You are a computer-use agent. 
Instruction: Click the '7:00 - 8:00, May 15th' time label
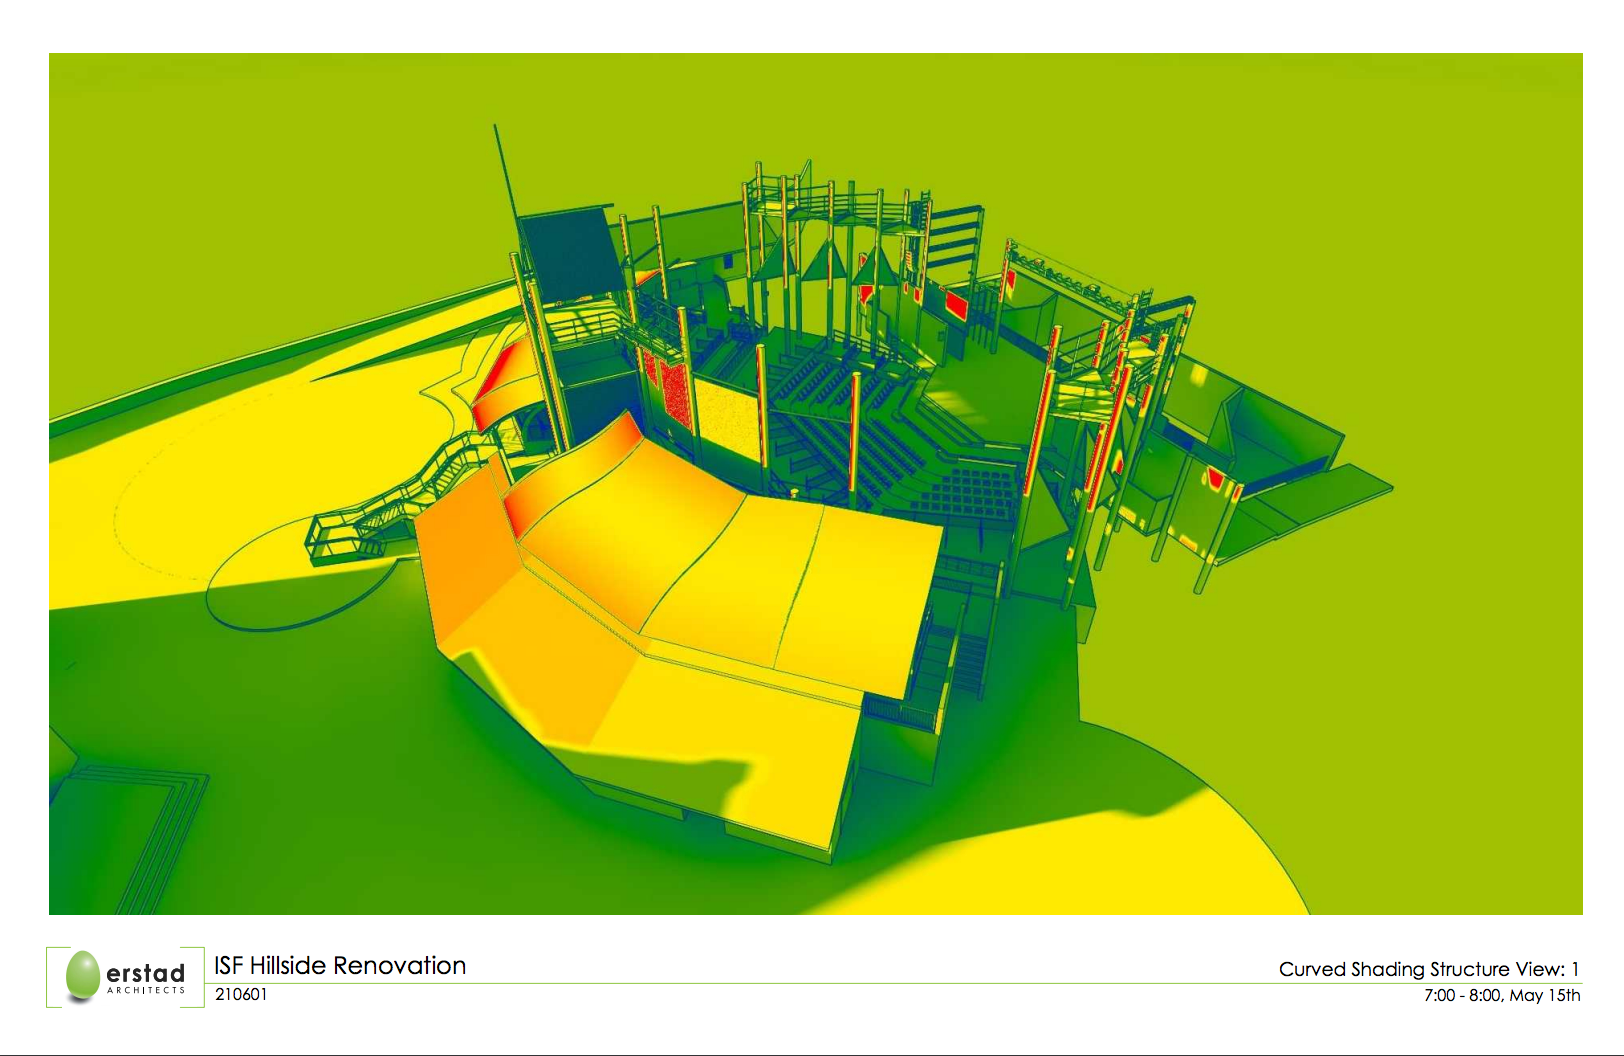(1502, 995)
